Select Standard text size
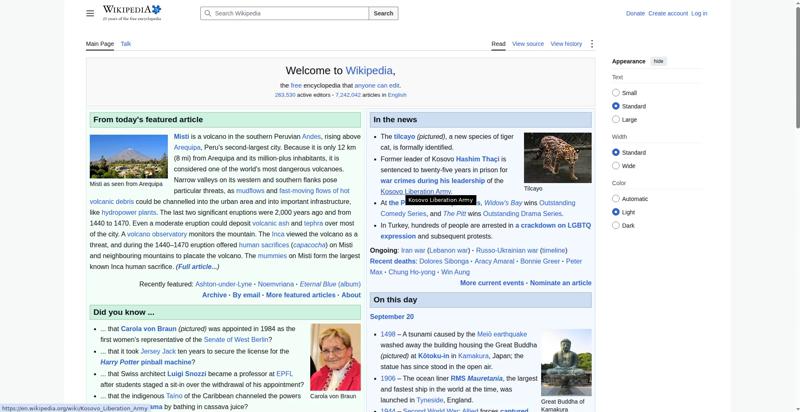The width and height of the screenshot is (800, 412). coord(616,106)
